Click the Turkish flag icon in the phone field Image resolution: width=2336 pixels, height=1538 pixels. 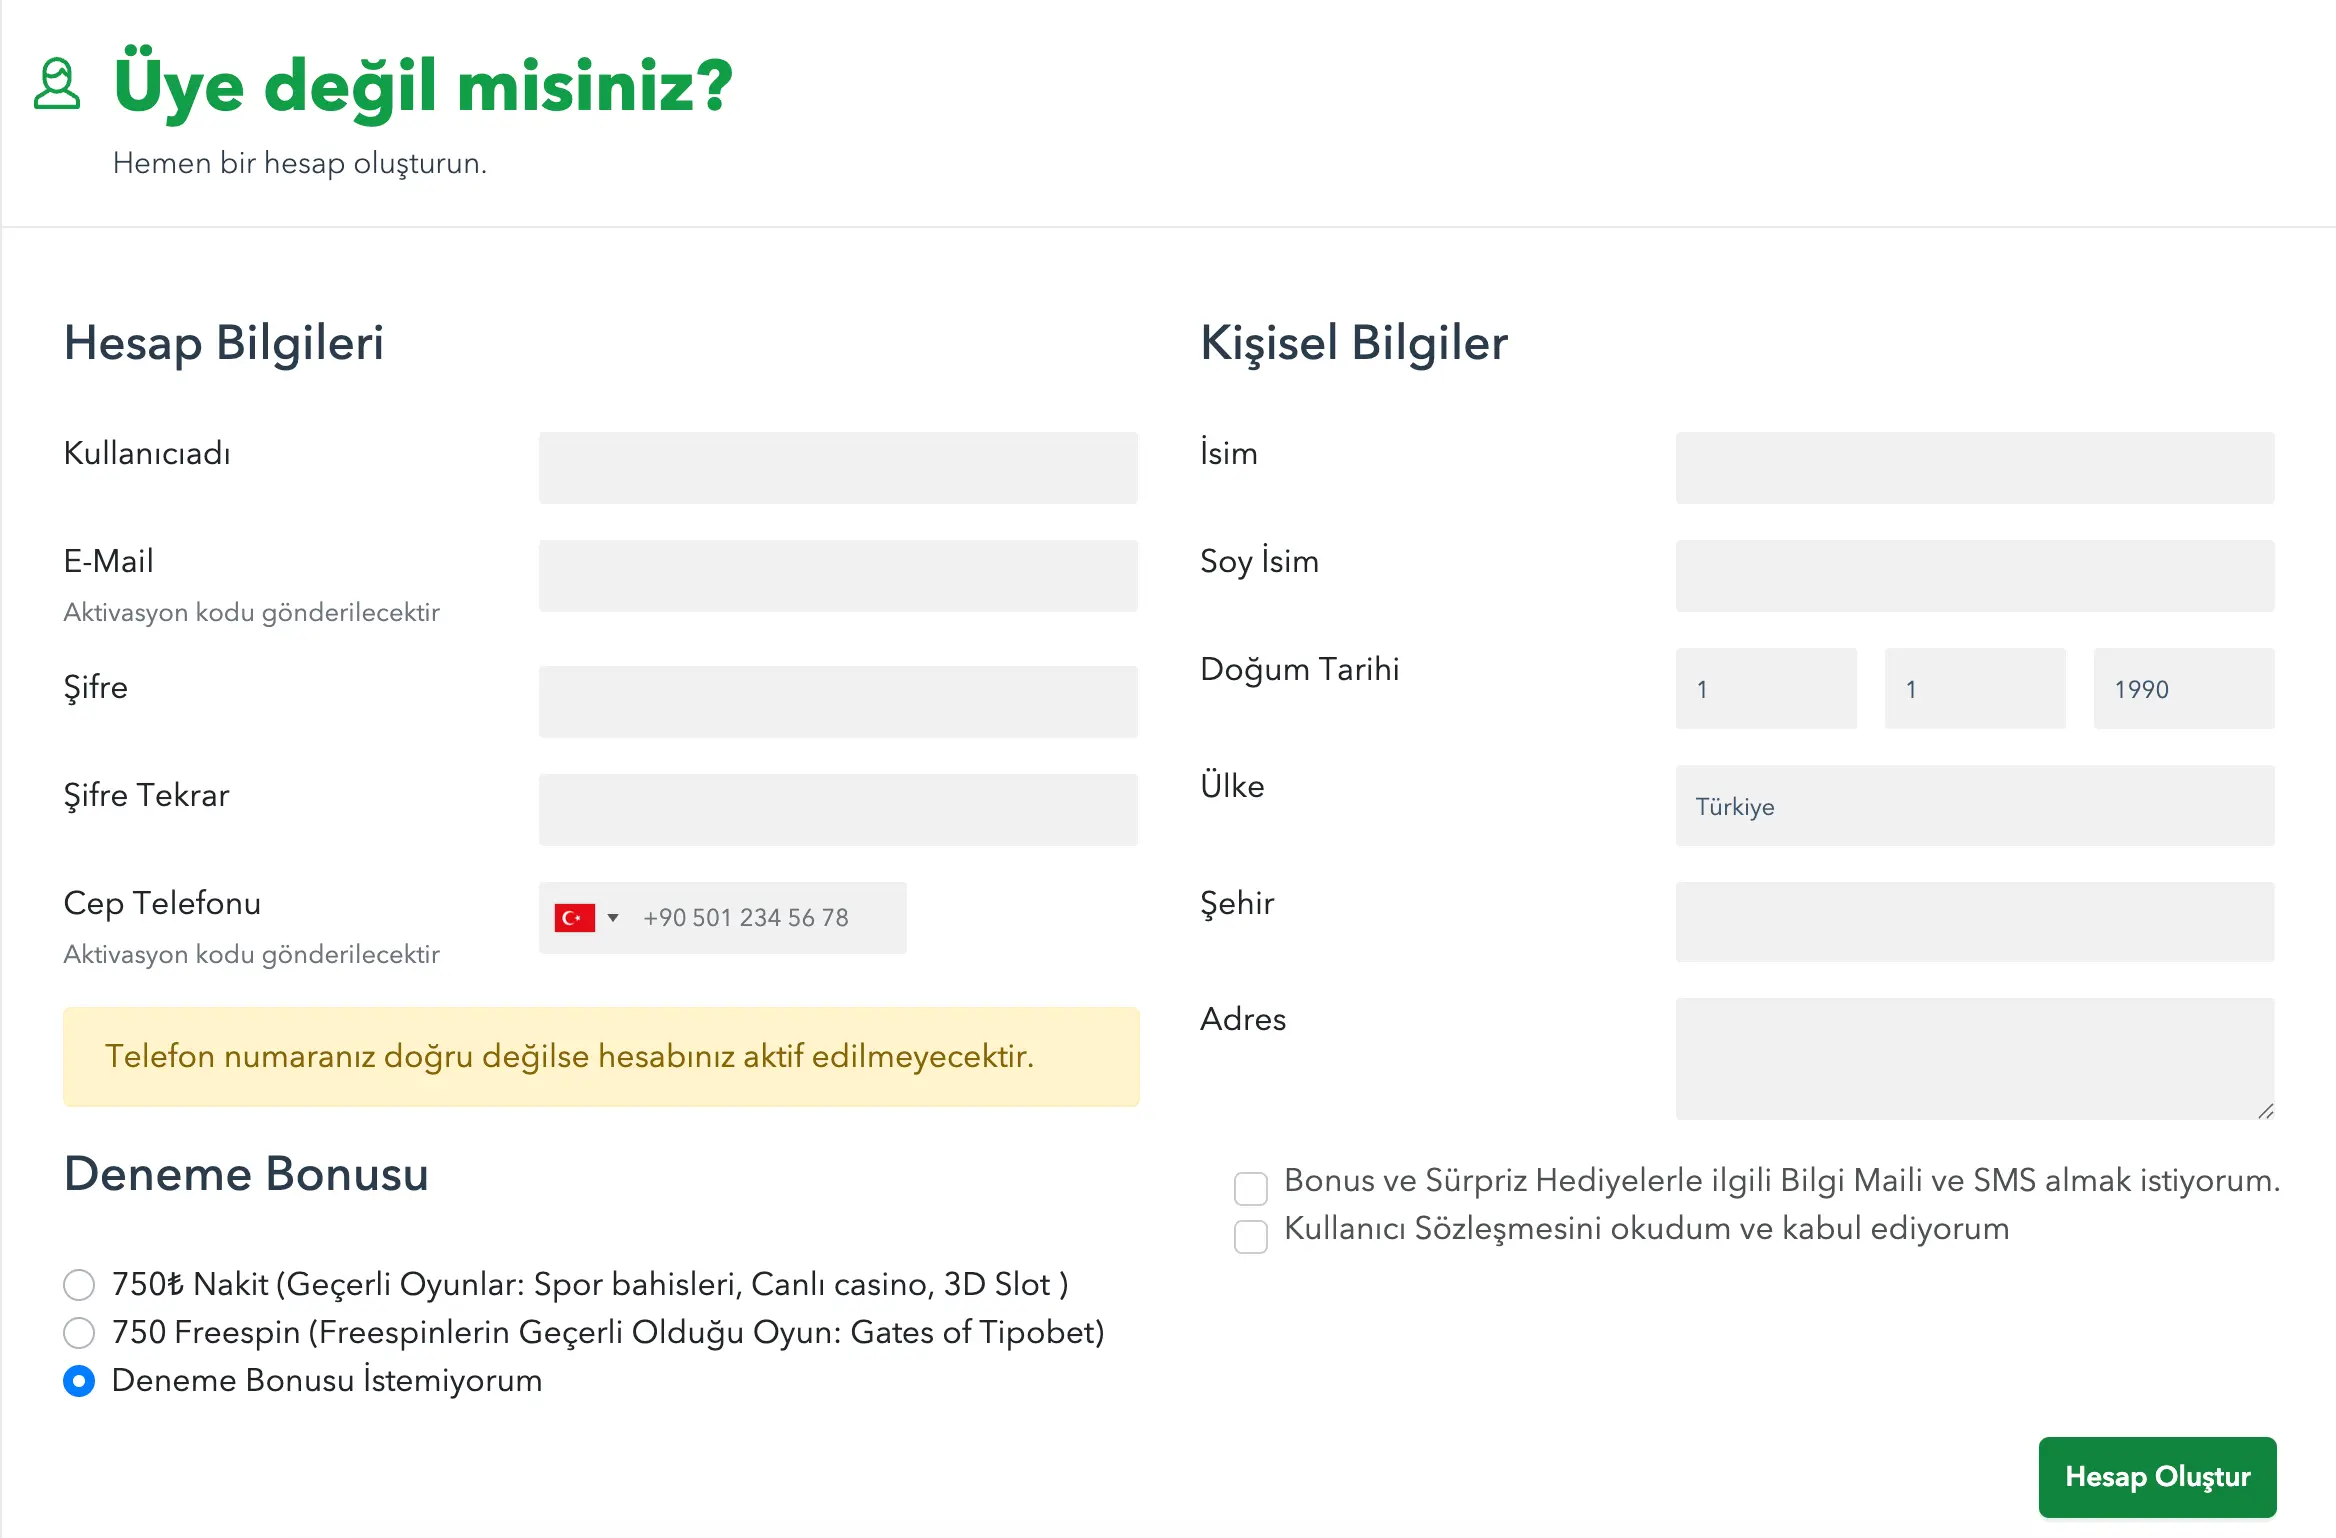click(575, 917)
